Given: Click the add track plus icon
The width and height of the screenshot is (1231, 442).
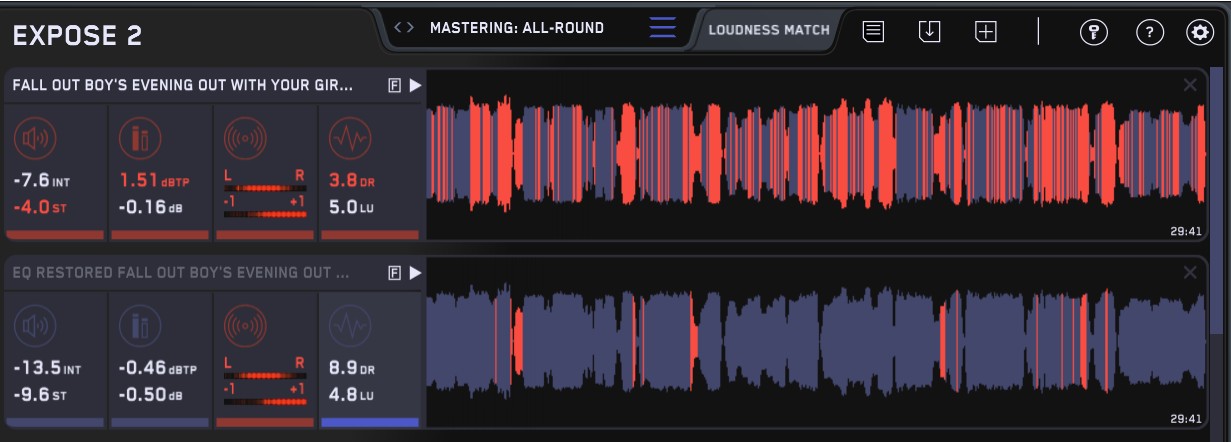Looking at the screenshot, I should point(986,31).
